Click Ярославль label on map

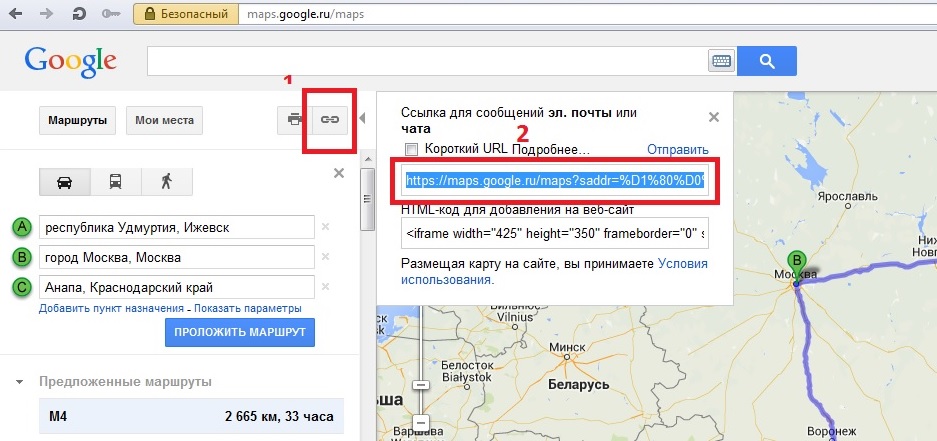(x=848, y=197)
